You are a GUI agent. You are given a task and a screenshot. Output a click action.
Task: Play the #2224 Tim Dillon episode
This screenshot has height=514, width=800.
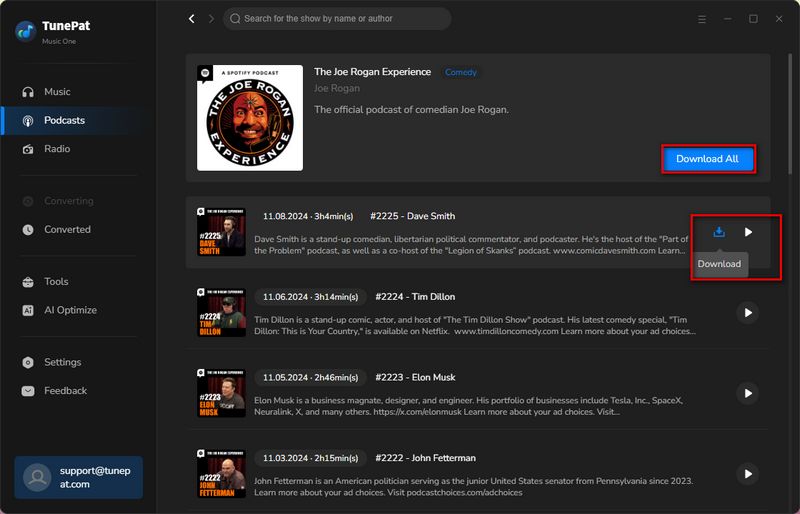click(x=747, y=313)
